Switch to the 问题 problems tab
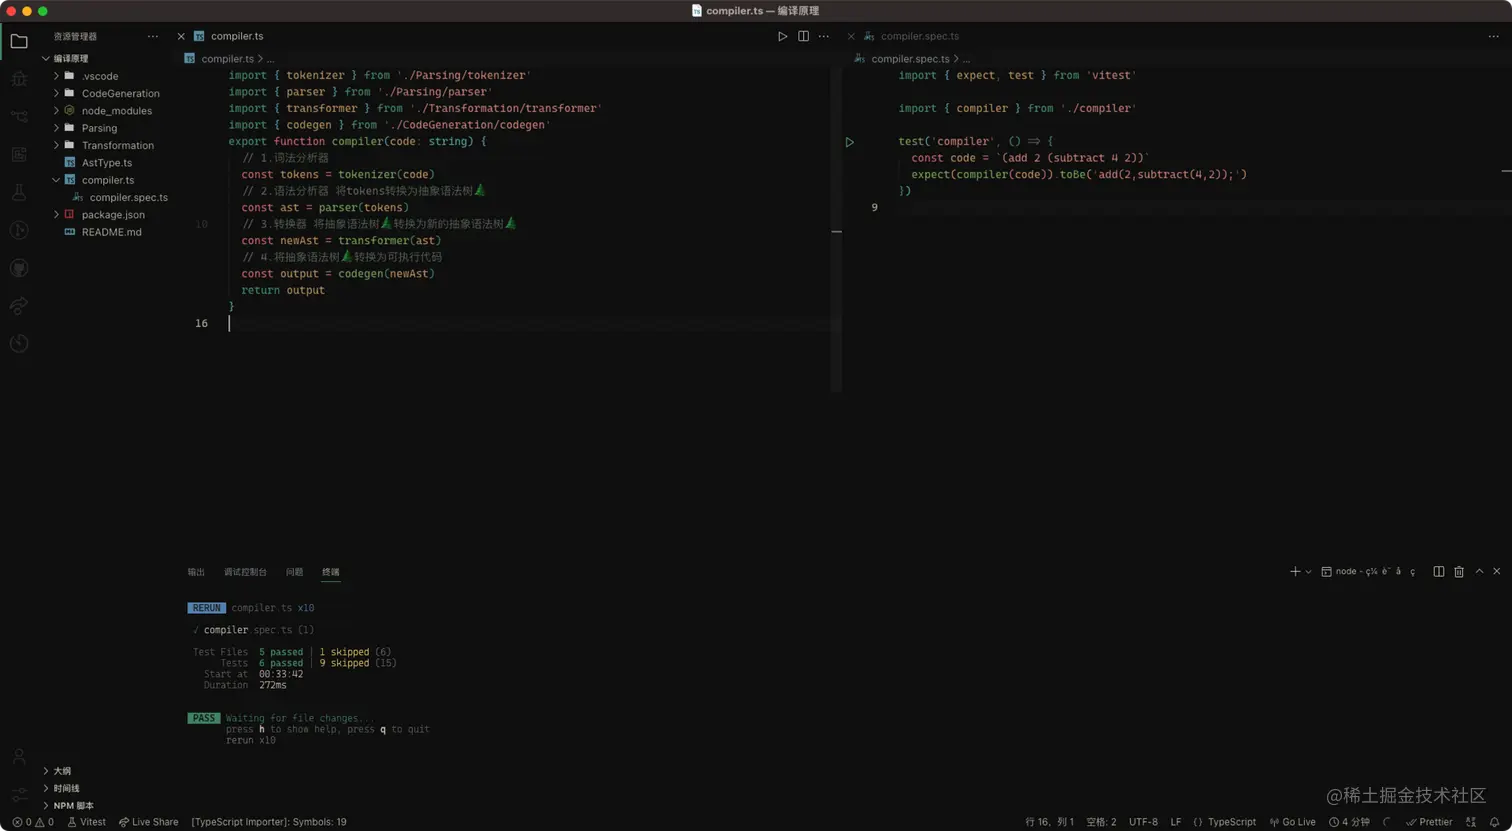This screenshot has height=831, width=1512. (x=294, y=572)
